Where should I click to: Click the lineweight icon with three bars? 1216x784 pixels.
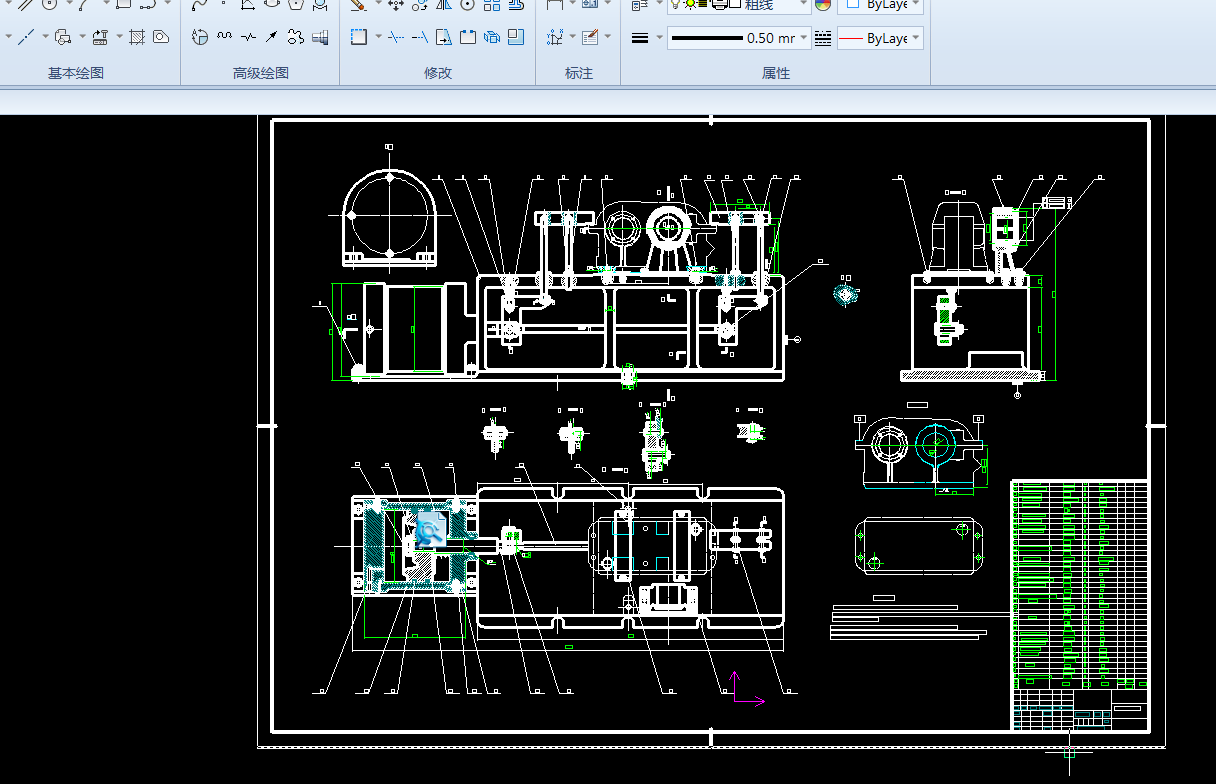click(x=641, y=38)
